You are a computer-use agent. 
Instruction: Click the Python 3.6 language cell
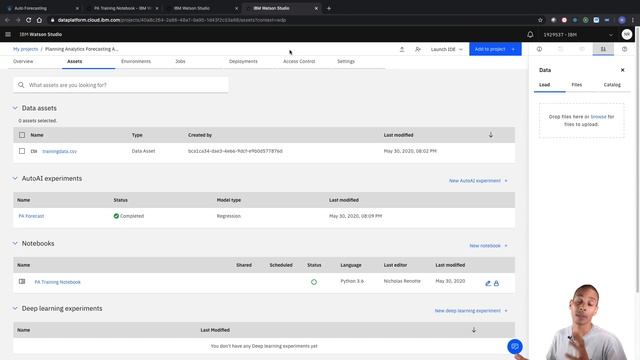[x=352, y=281]
